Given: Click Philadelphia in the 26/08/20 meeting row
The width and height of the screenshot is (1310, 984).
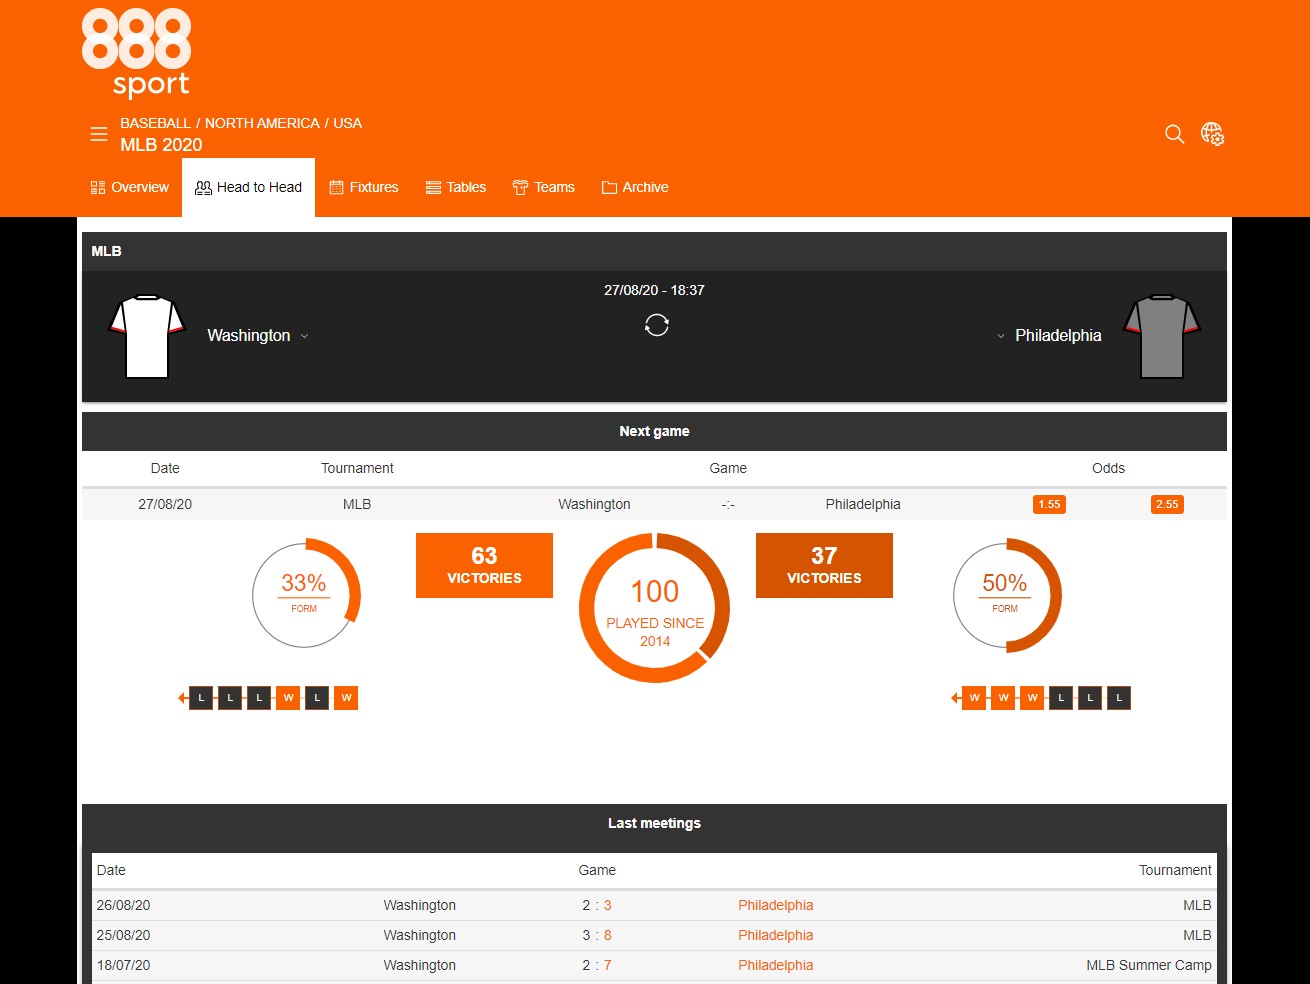Looking at the screenshot, I should point(775,905).
